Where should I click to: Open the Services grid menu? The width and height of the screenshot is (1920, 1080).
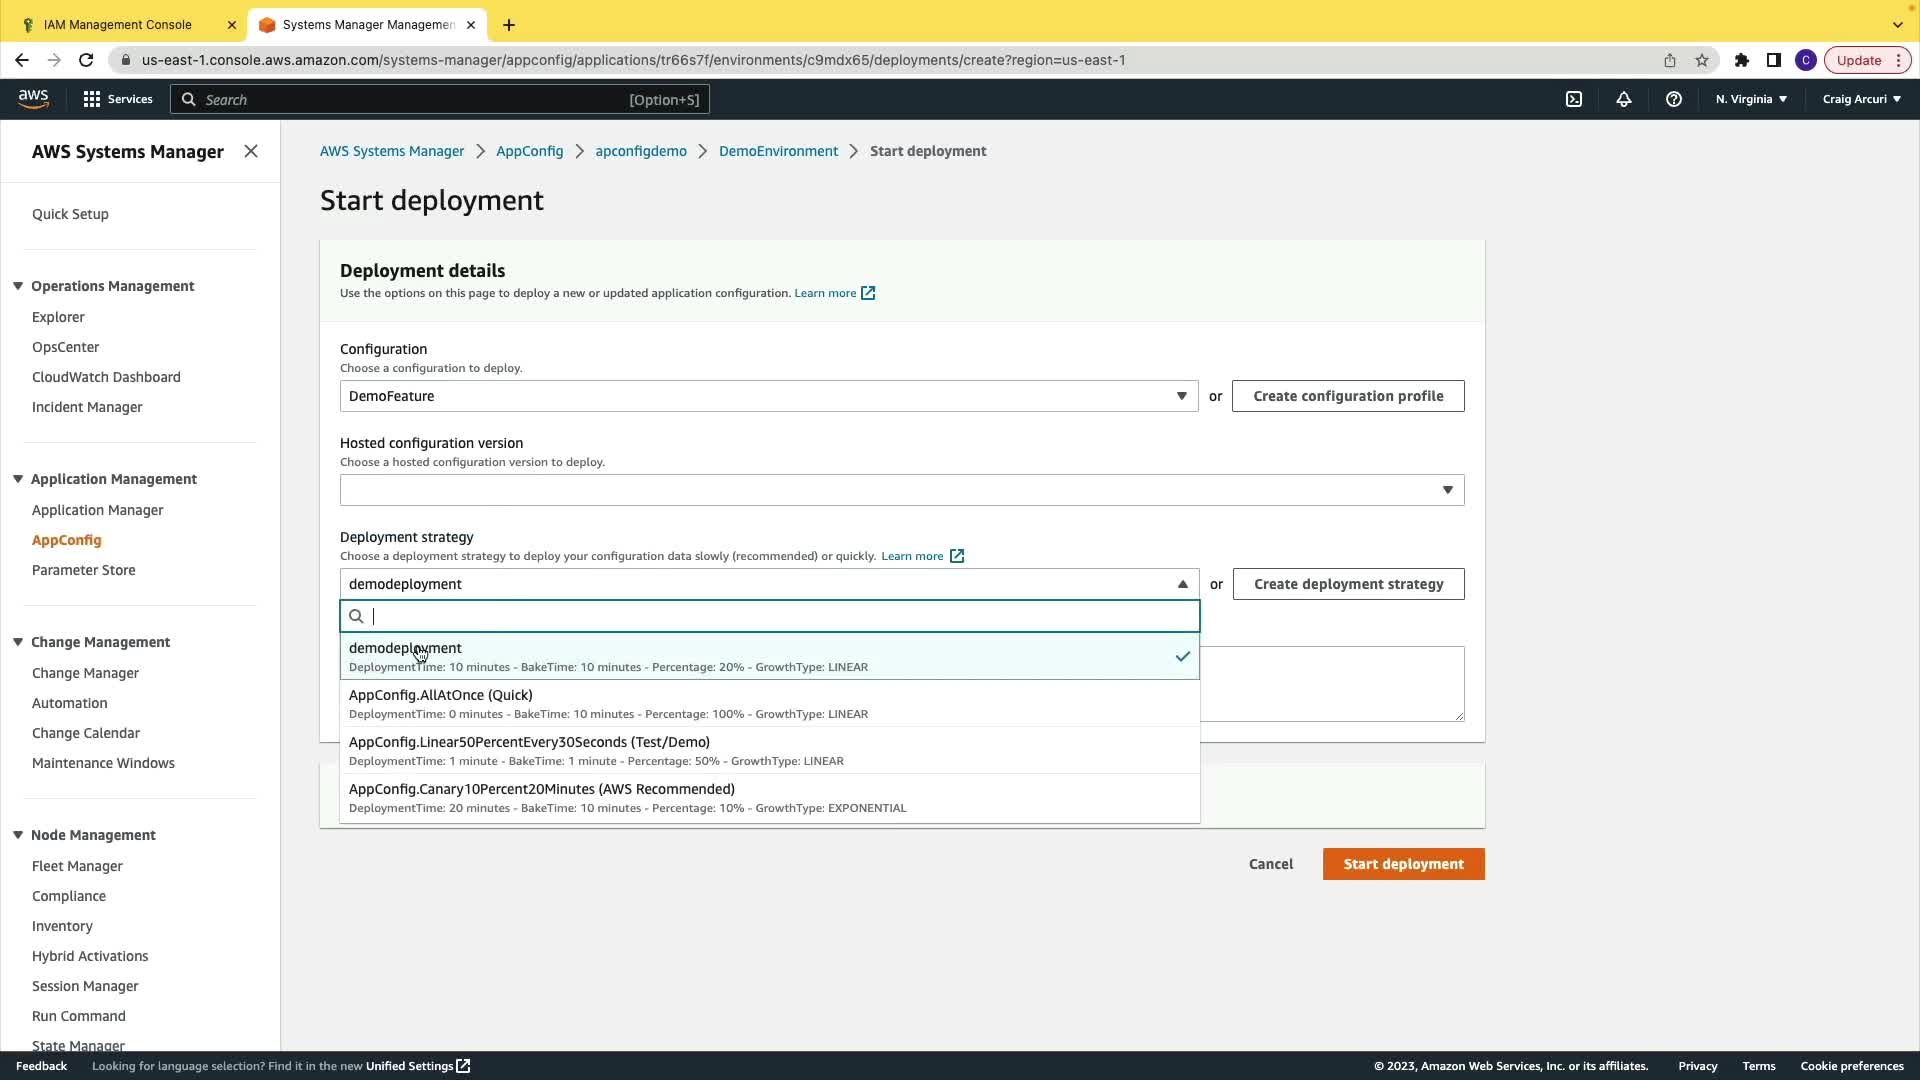(117, 99)
